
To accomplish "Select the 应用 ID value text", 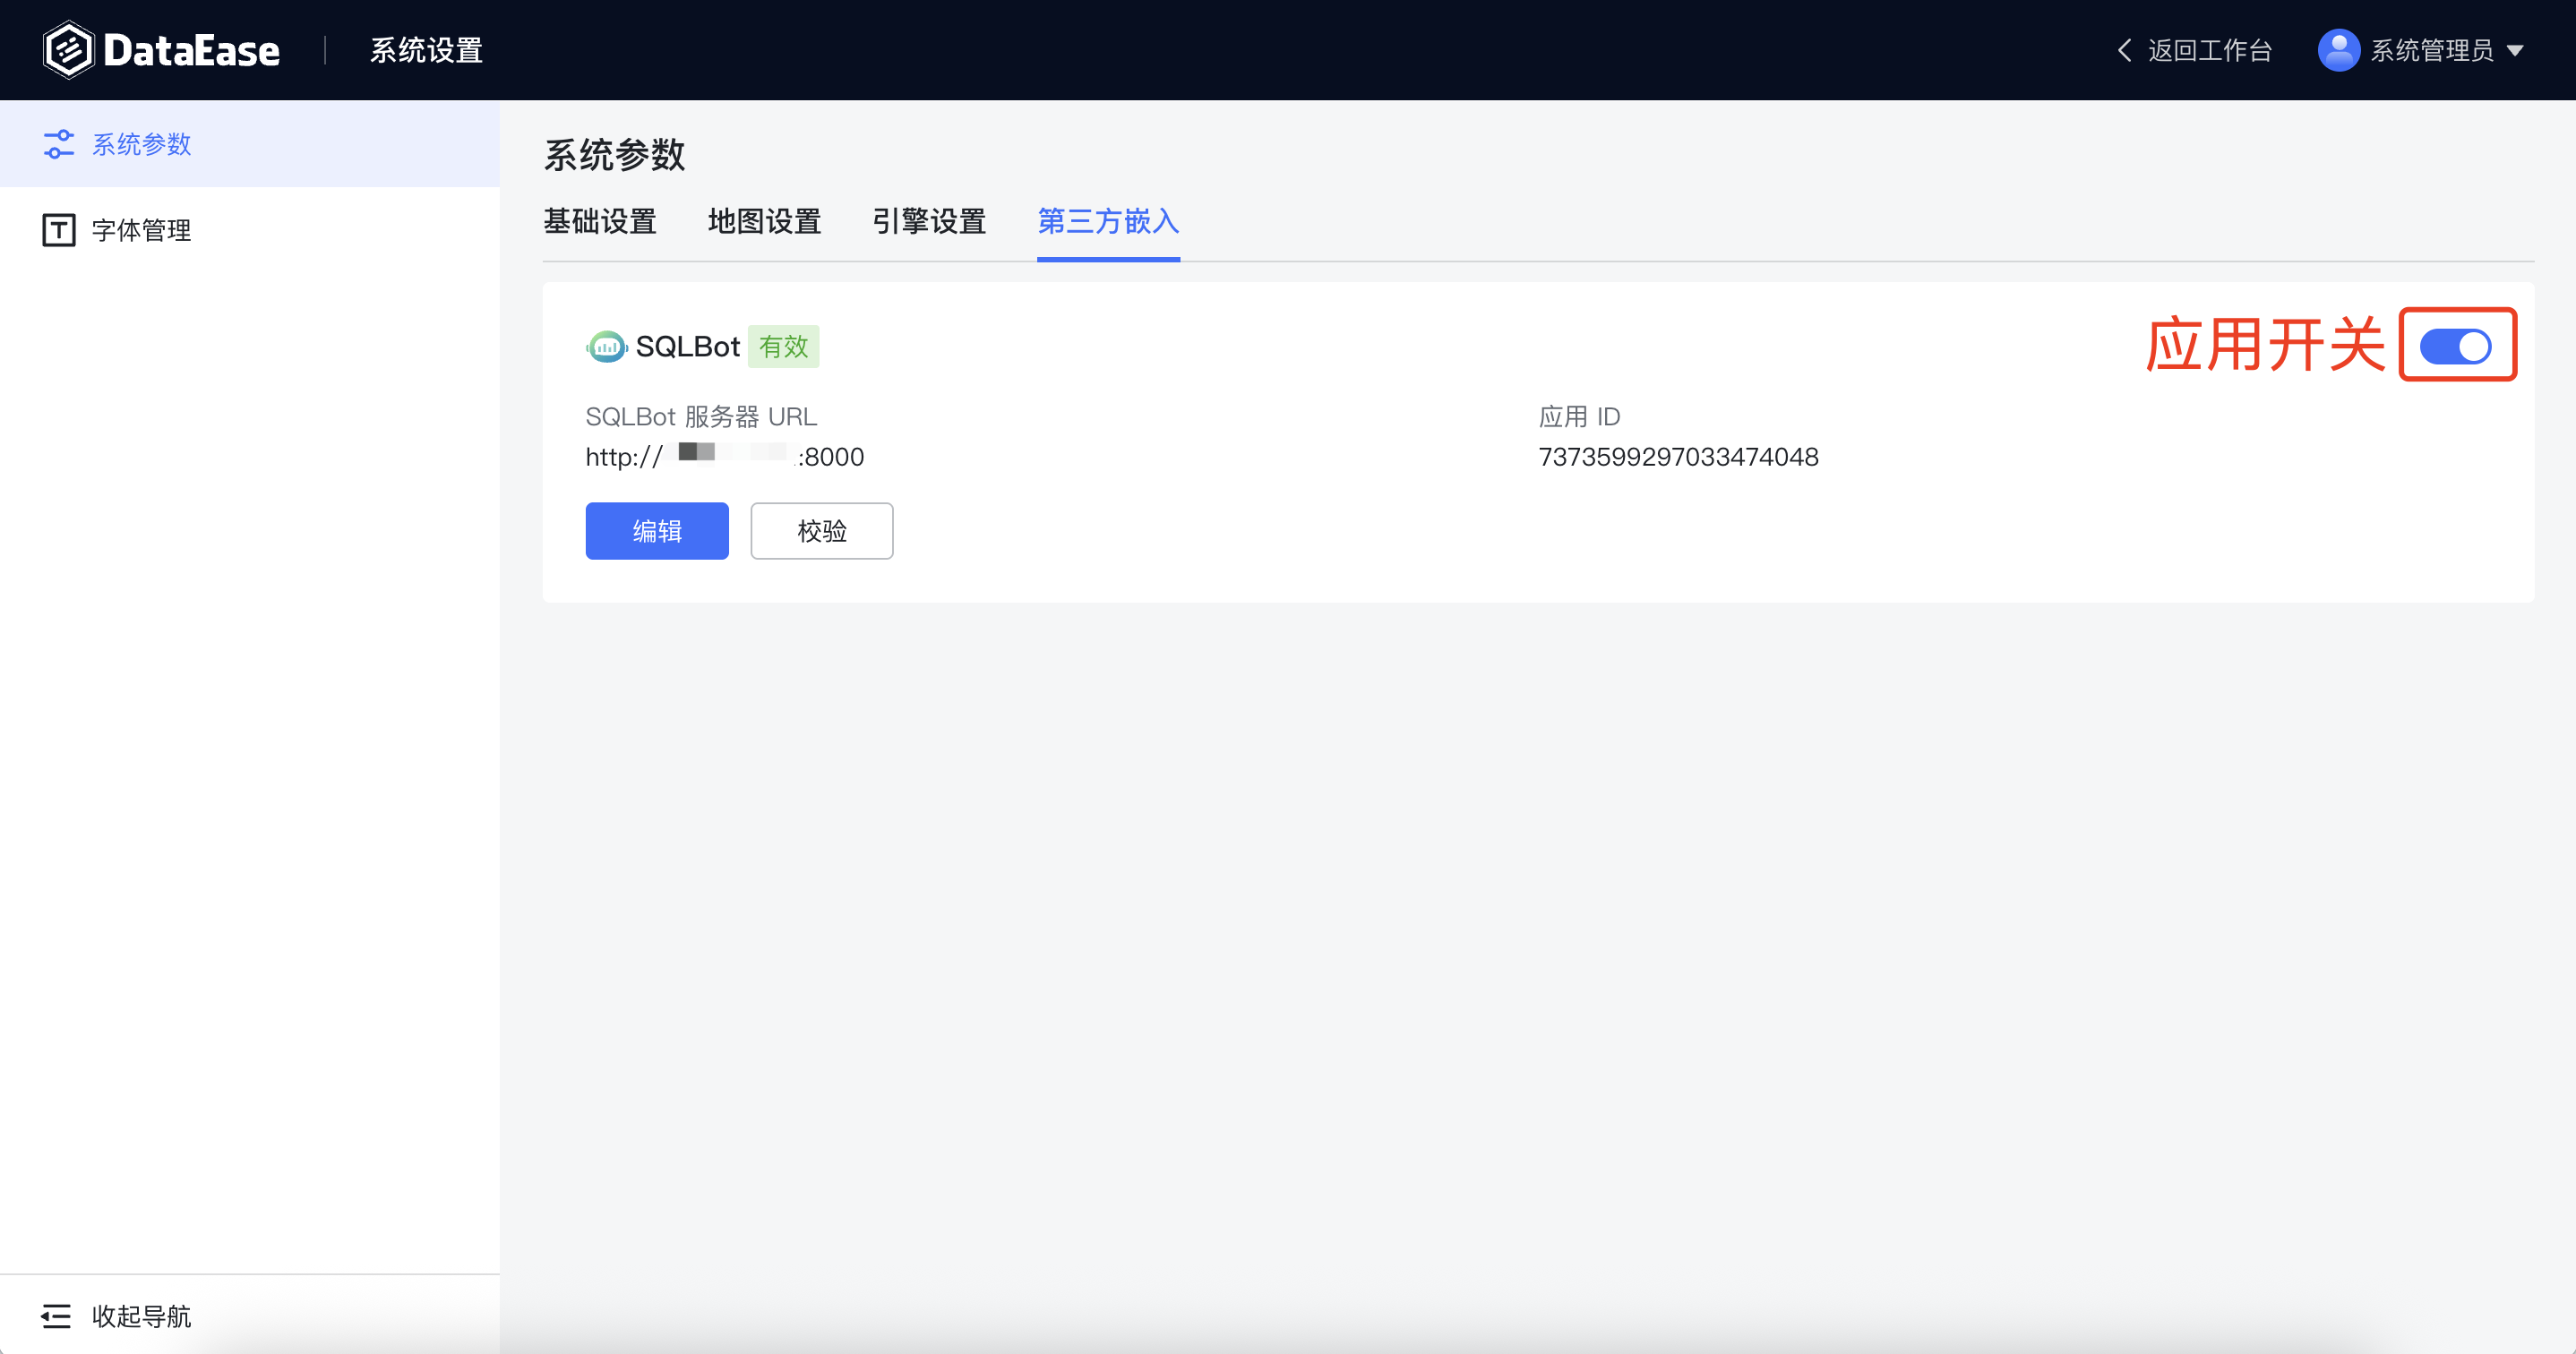I will [x=1679, y=457].
